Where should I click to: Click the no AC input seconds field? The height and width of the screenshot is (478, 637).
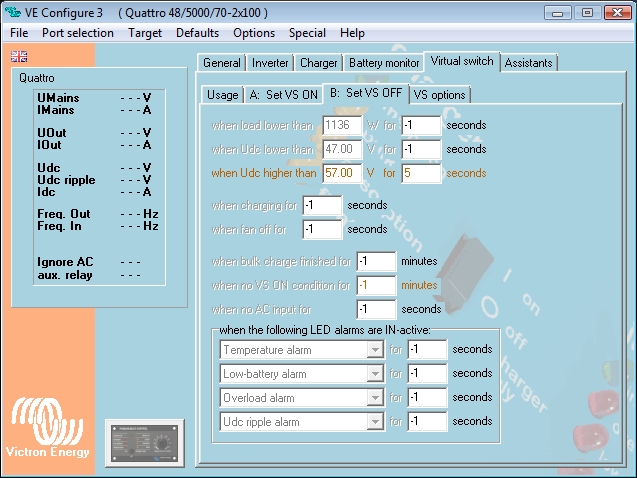click(376, 309)
